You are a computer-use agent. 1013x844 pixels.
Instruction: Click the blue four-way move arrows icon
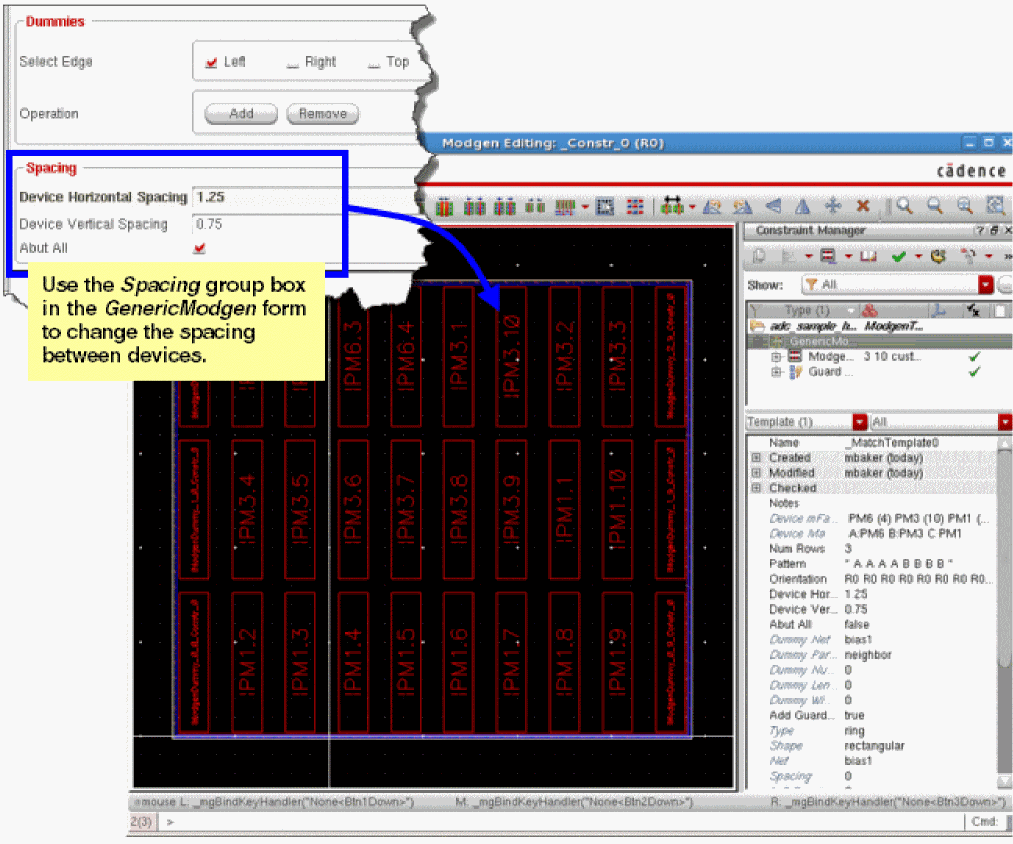point(833,206)
